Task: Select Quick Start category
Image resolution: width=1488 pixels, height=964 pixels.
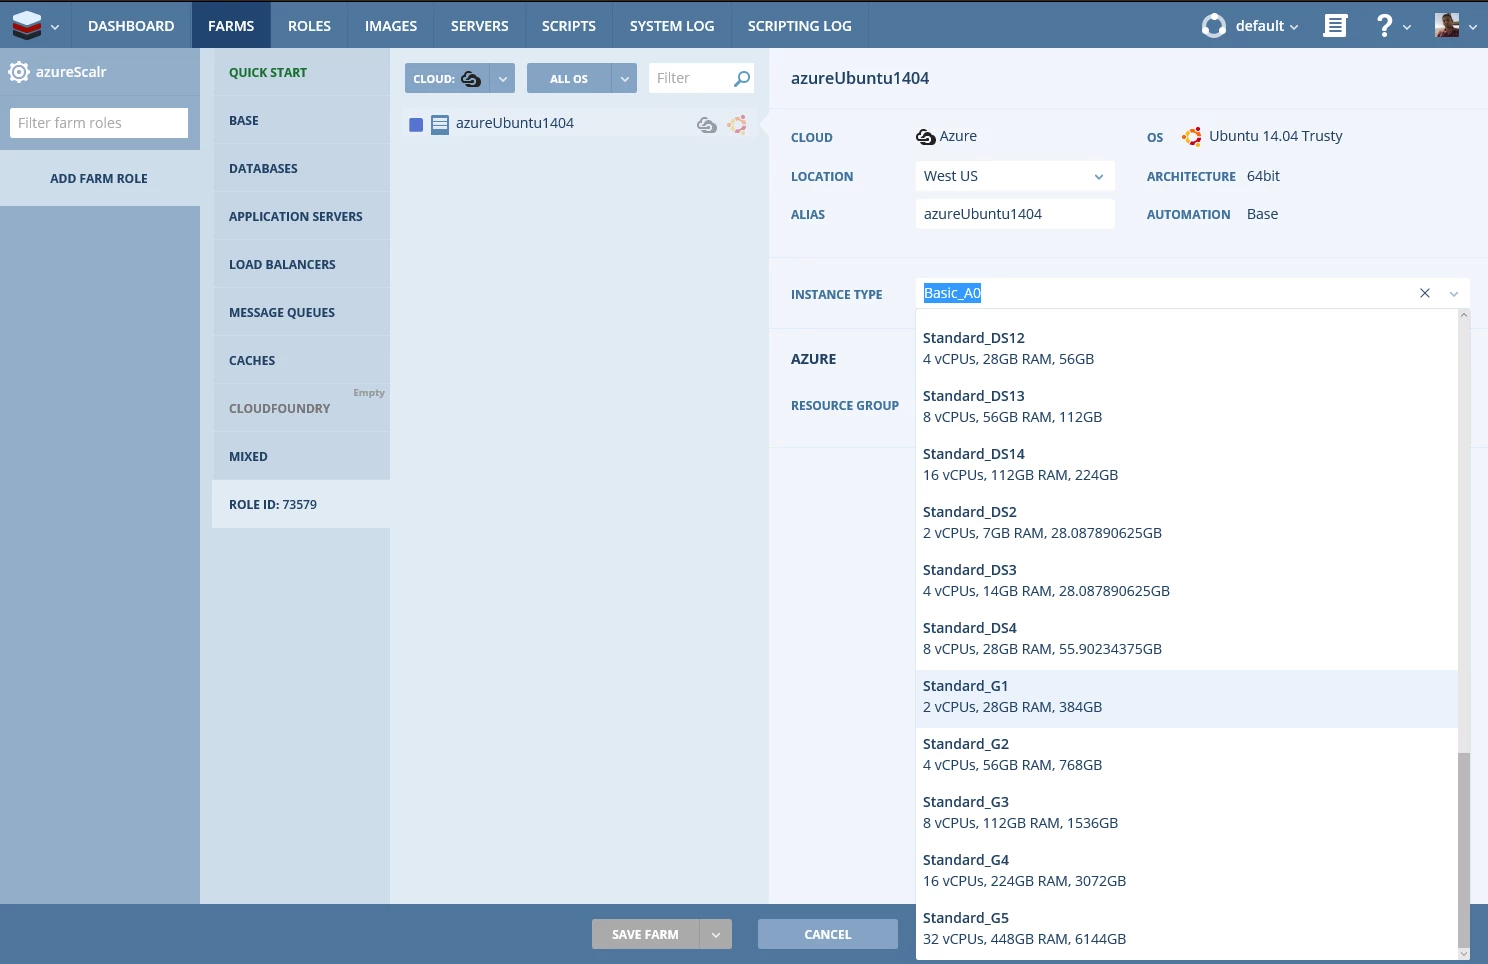Action: tap(301, 72)
